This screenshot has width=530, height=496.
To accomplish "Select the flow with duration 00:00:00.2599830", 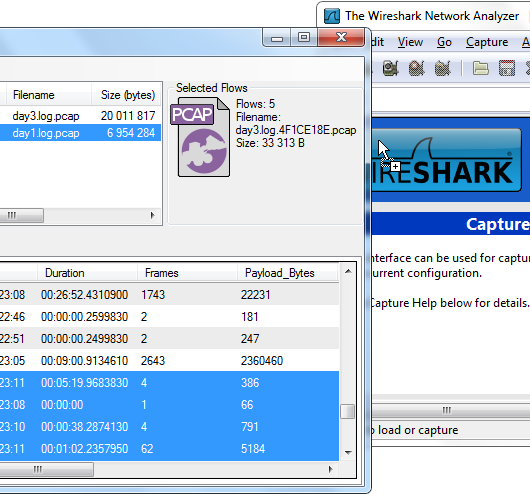I will [169, 316].
